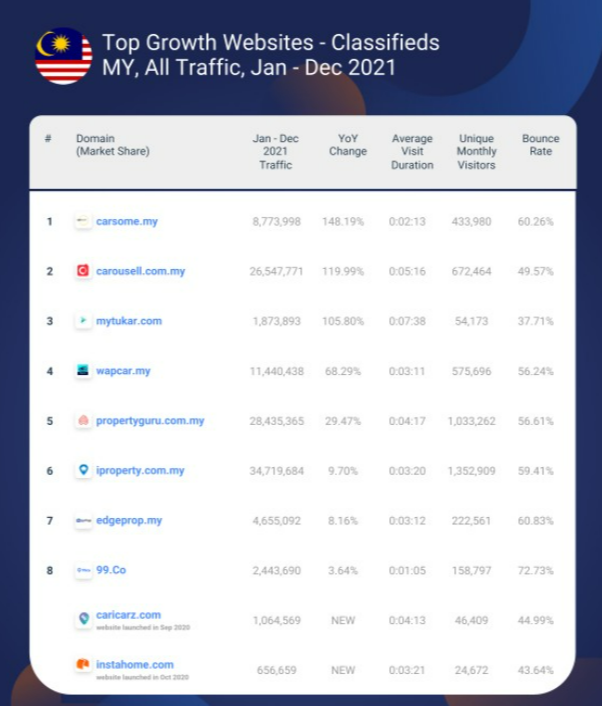
Task: Select YoY change value 9.70%
Action: click(x=343, y=471)
